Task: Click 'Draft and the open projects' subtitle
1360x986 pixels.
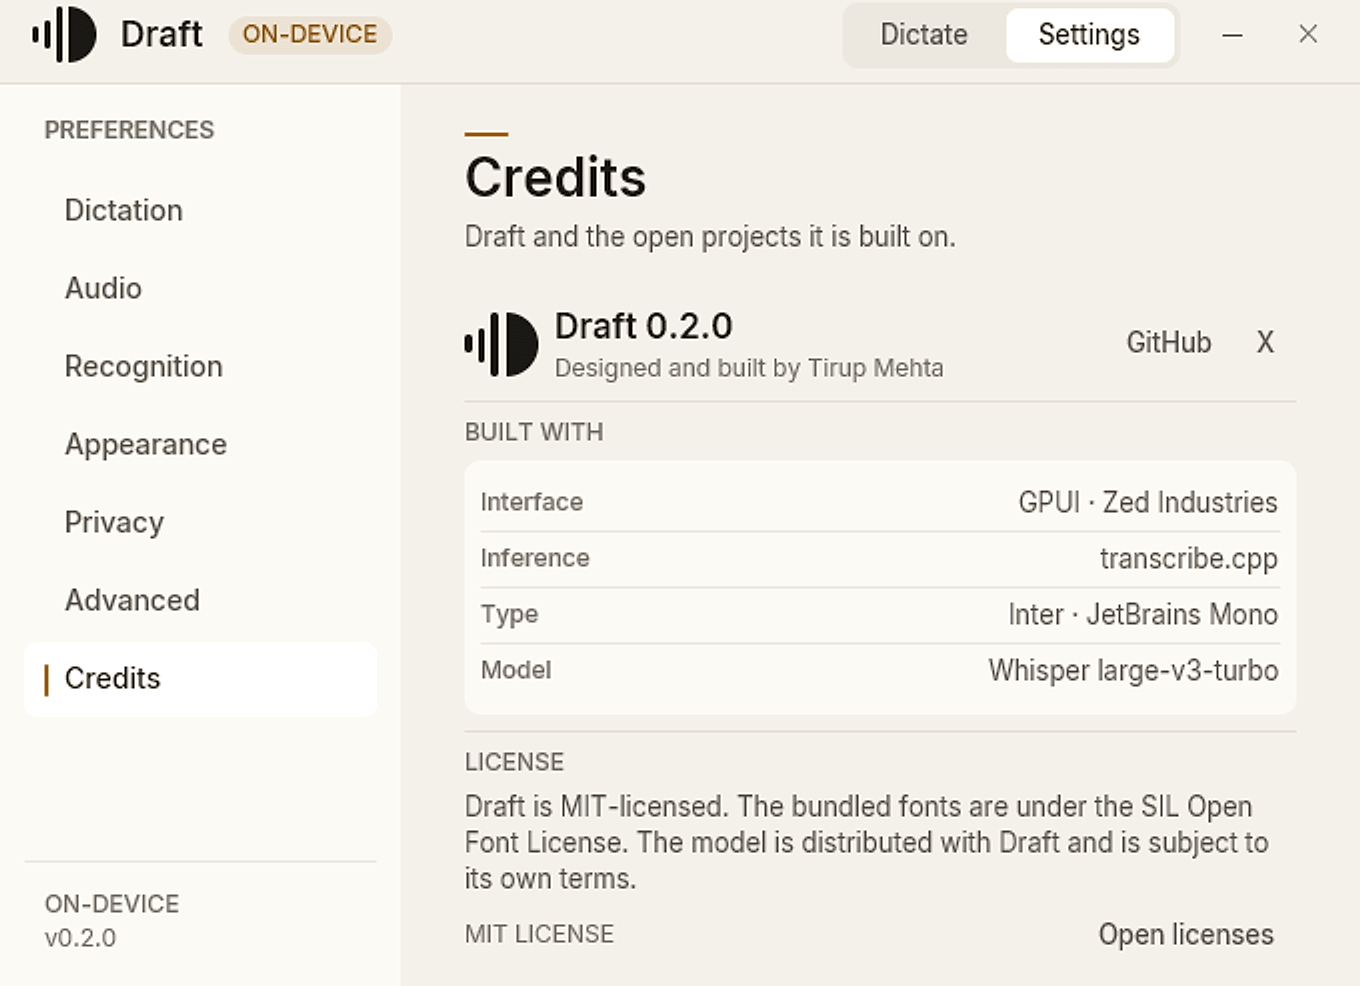Action: point(710,237)
